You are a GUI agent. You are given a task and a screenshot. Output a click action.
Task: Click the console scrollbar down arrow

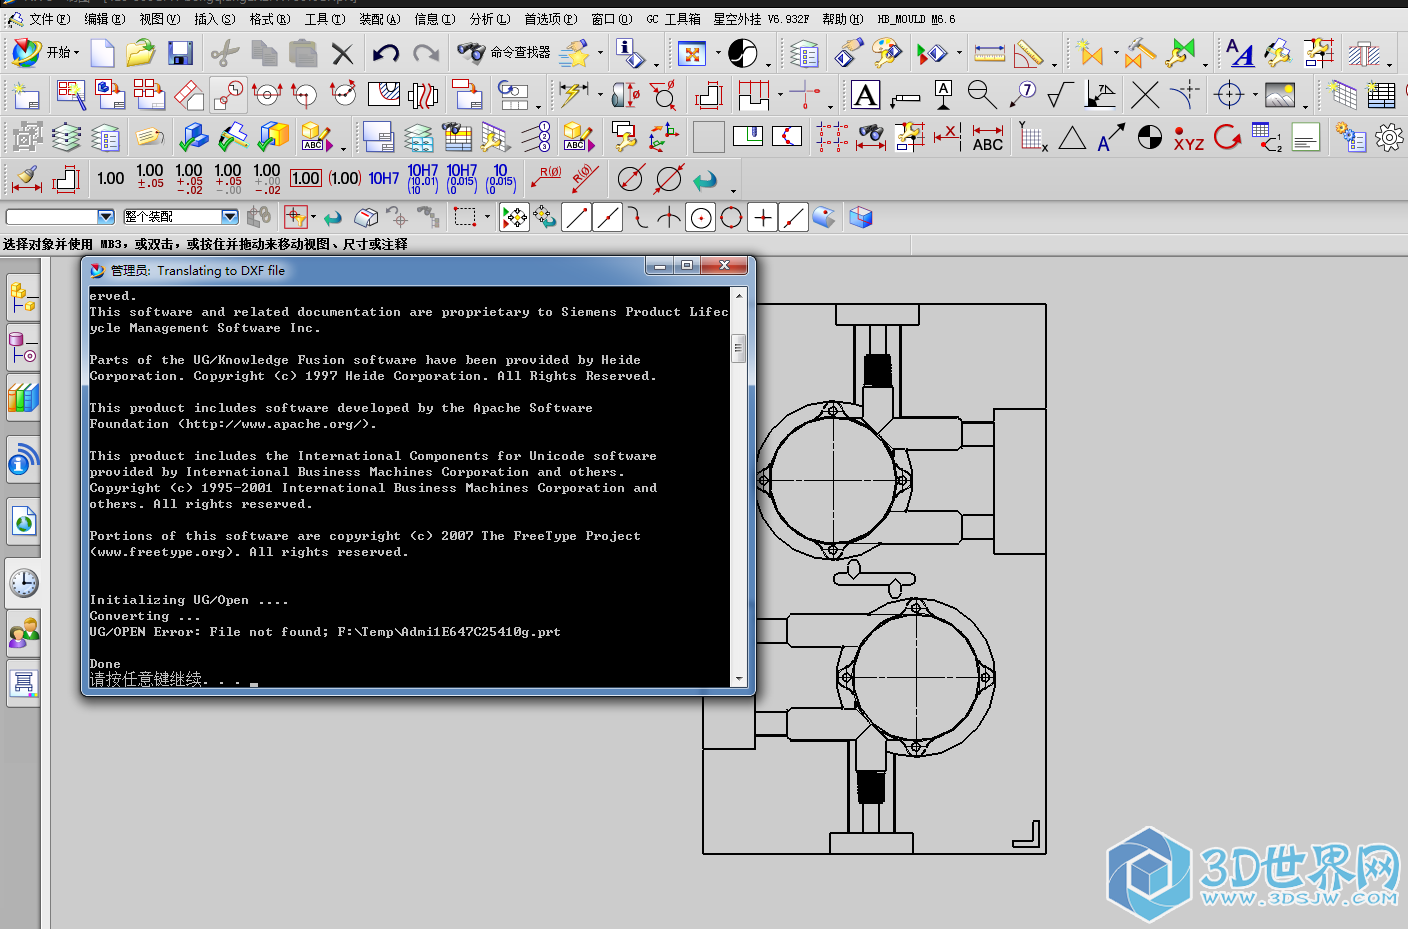click(x=739, y=679)
